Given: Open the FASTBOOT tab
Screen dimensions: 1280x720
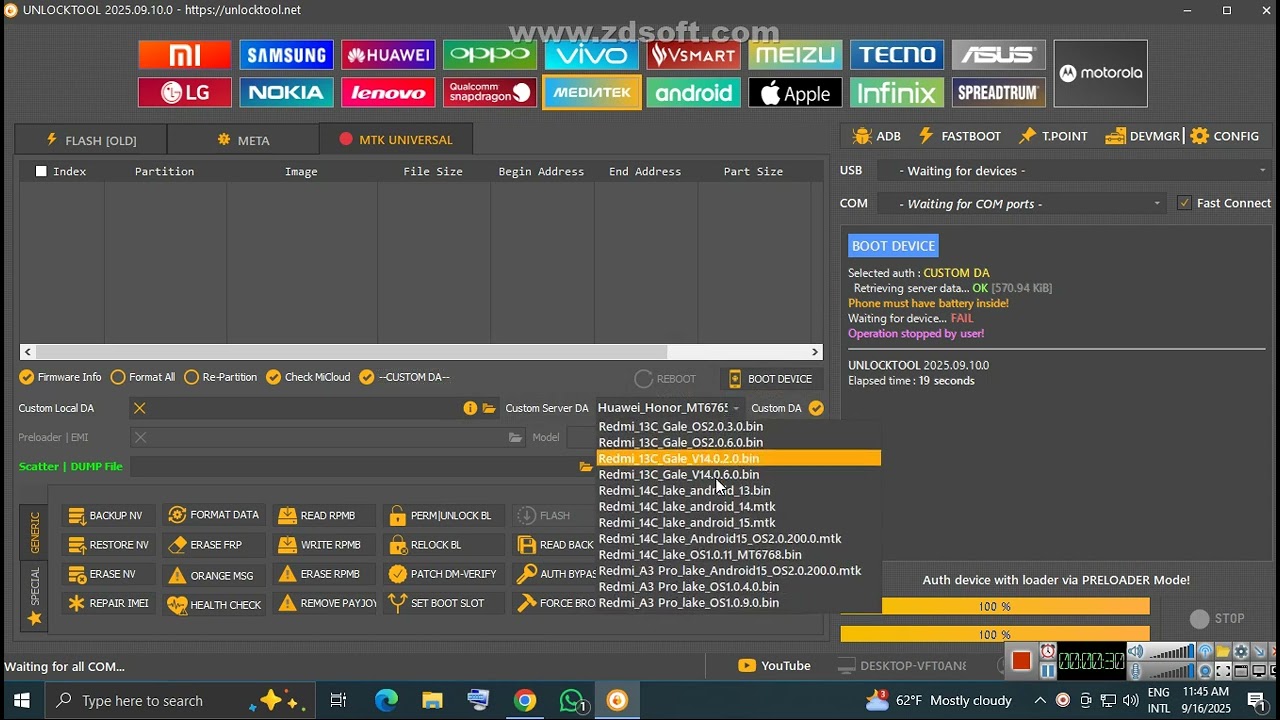Looking at the screenshot, I should 960,136.
